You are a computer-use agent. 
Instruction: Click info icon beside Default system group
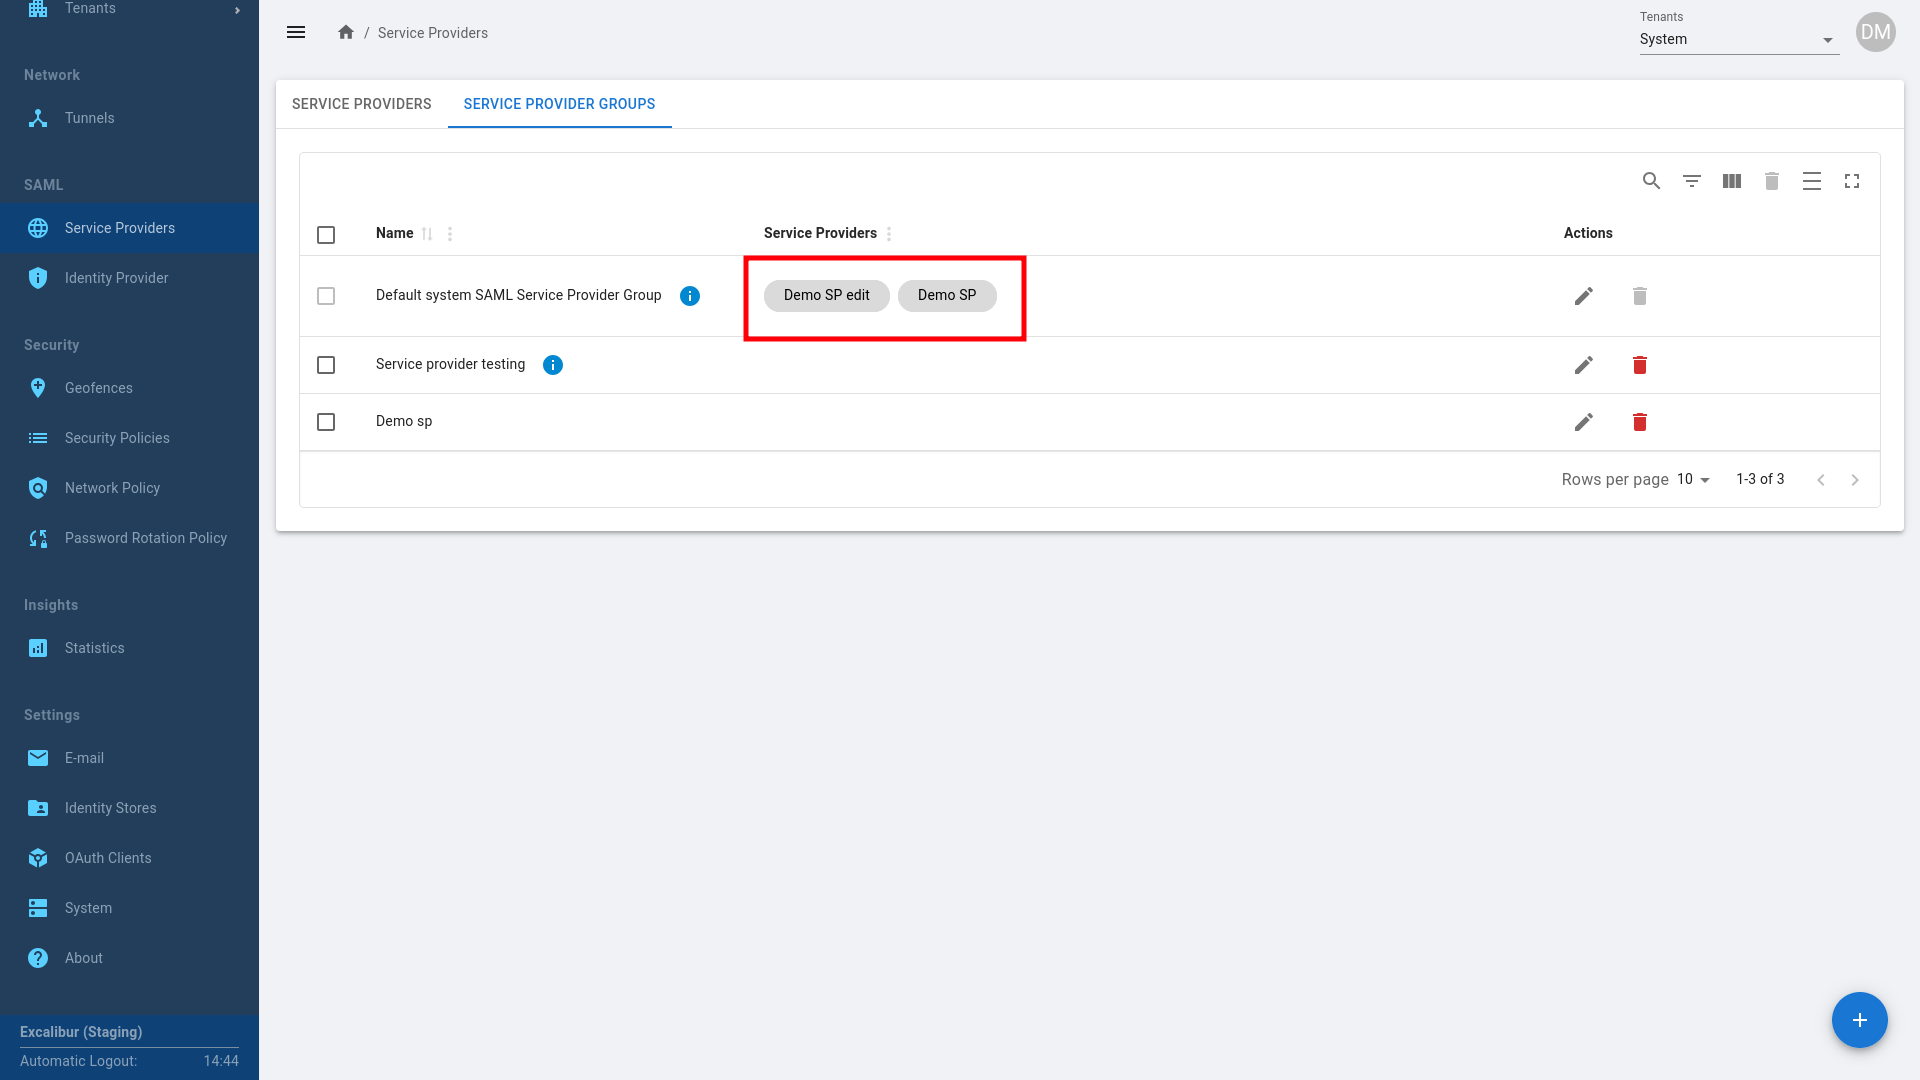tap(689, 296)
